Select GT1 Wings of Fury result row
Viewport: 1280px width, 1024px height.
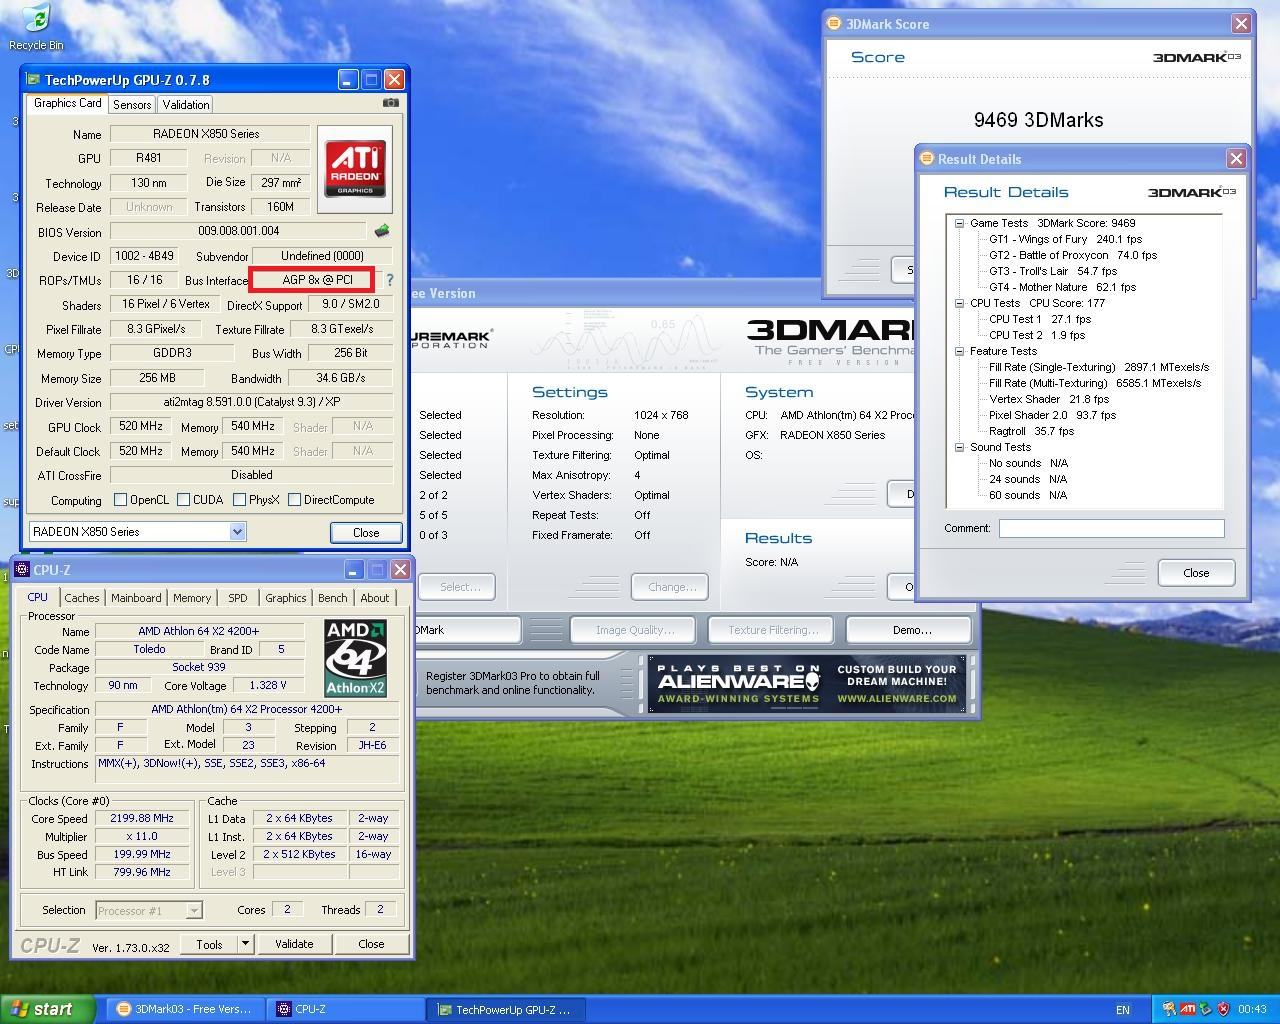[x=1065, y=240]
